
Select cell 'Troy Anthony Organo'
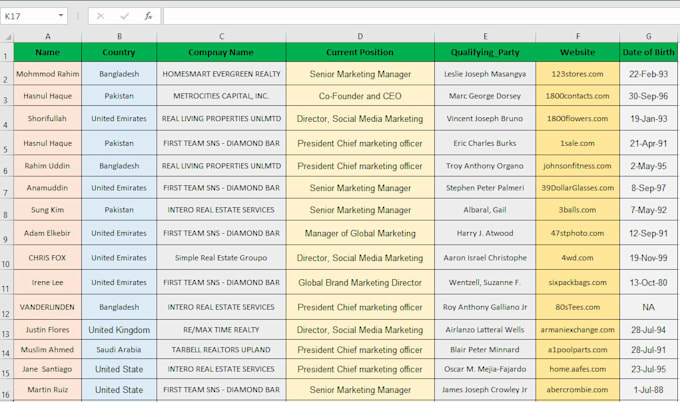pyautogui.click(x=485, y=166)
